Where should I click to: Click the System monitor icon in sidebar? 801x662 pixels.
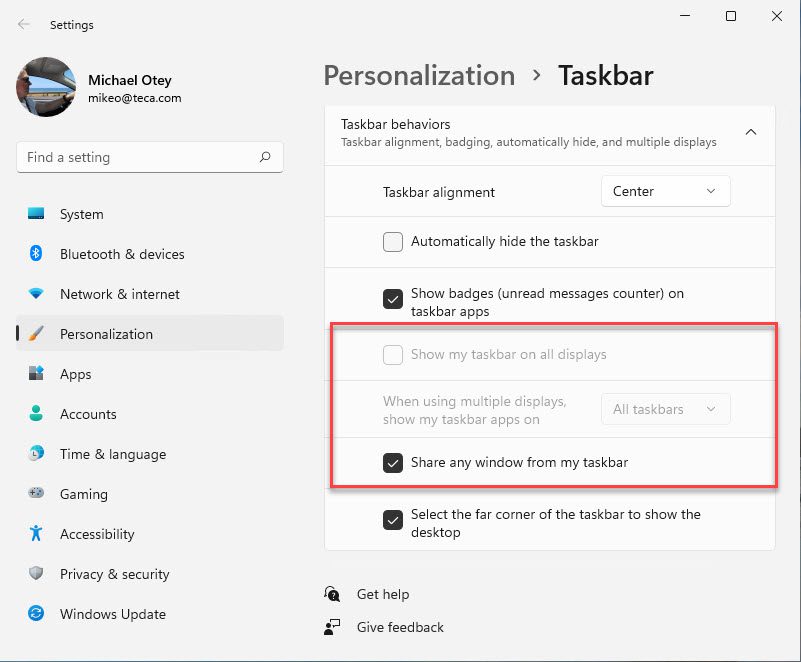coord(36,214)
